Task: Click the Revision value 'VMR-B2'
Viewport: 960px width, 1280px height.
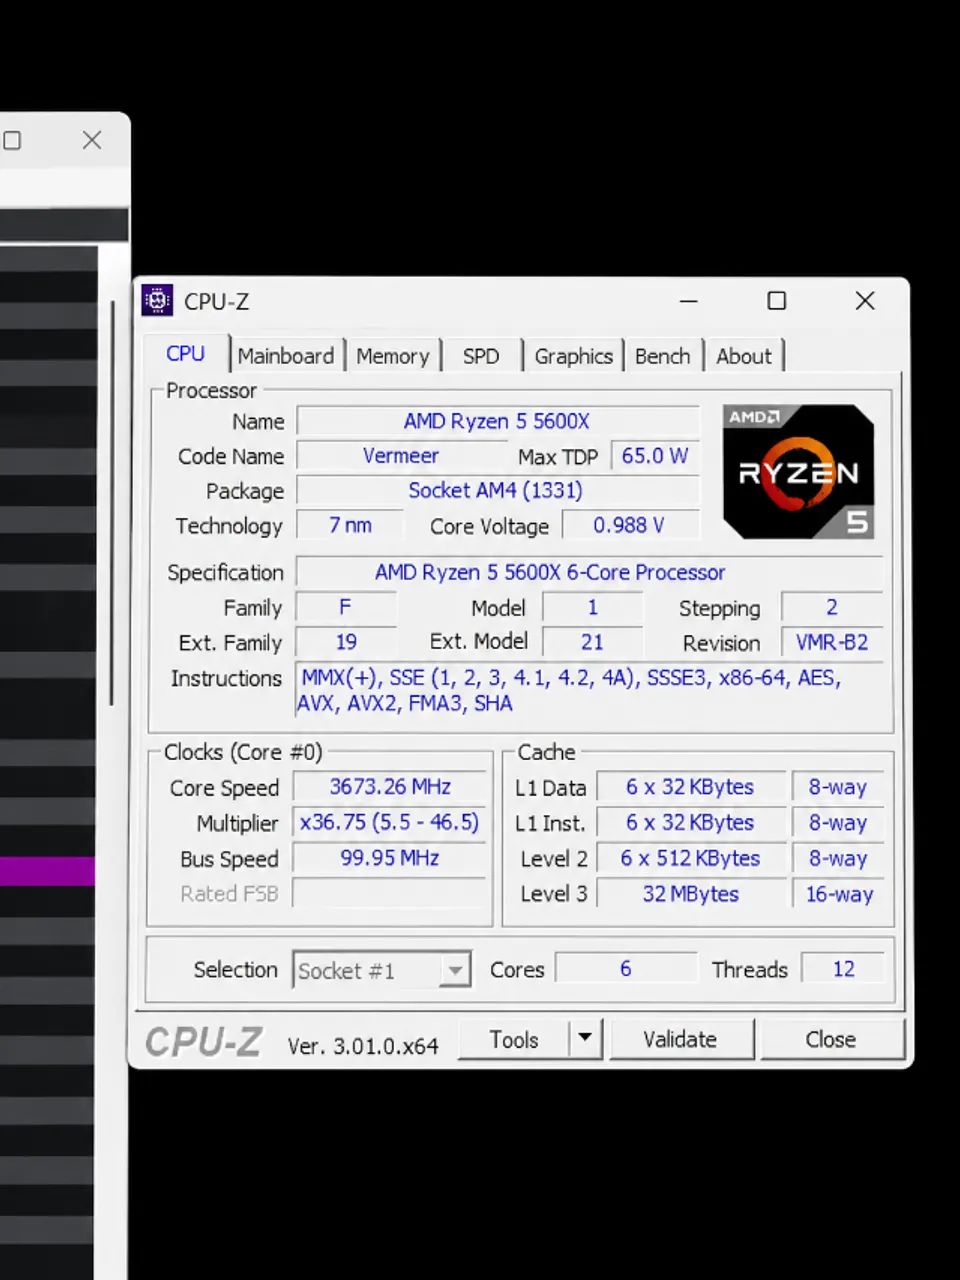Action: (832, 642)
